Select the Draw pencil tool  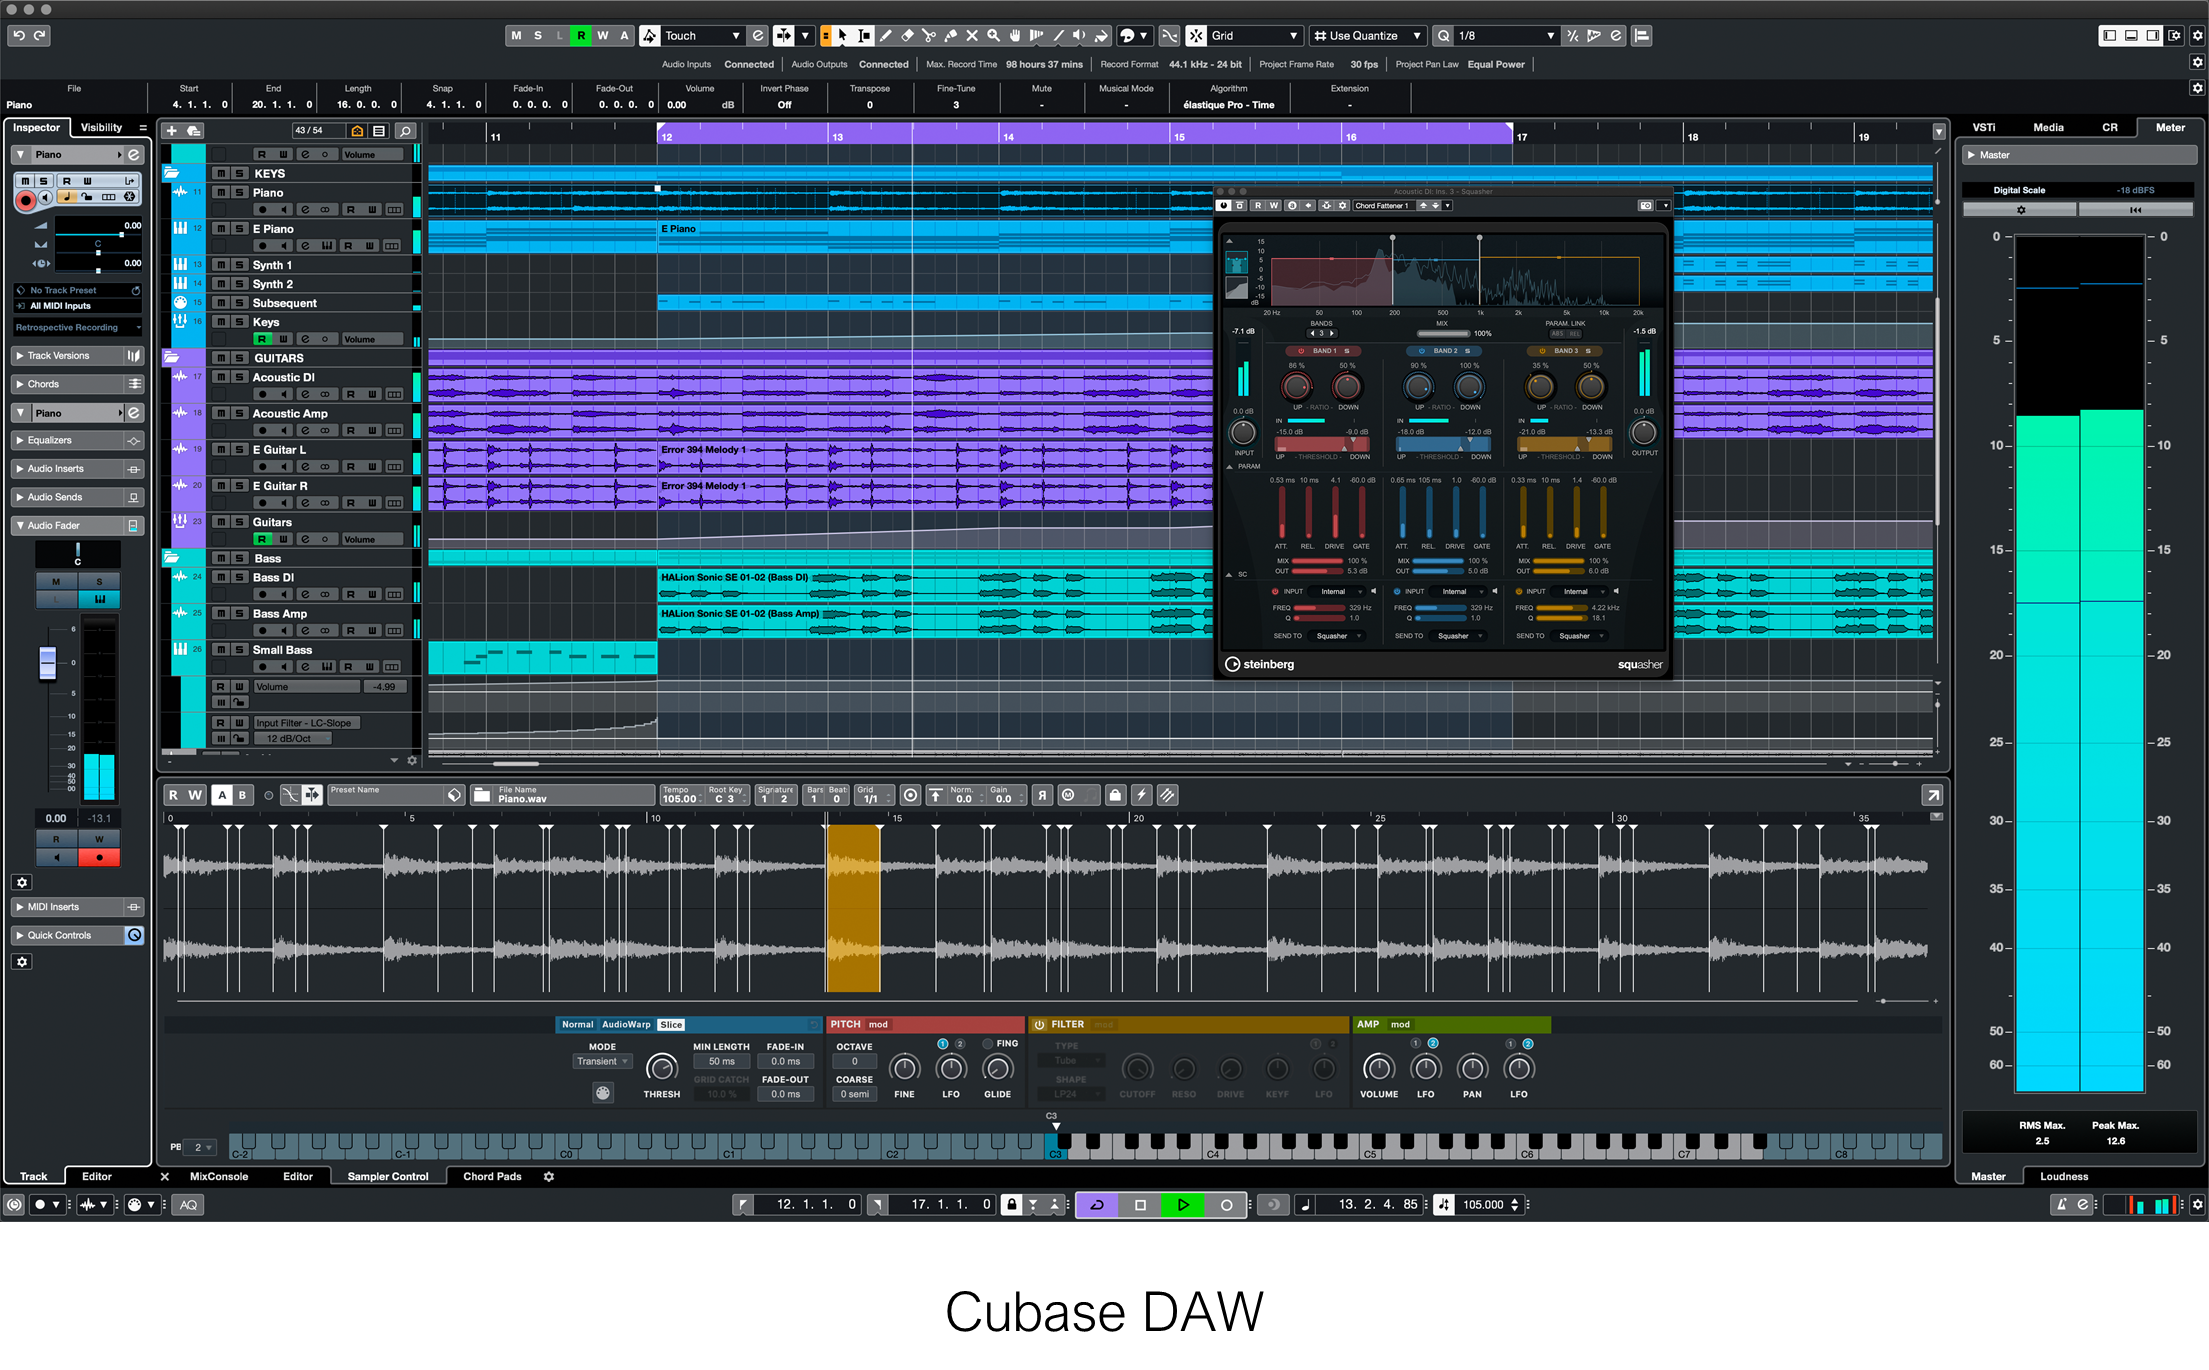point(886,36)
